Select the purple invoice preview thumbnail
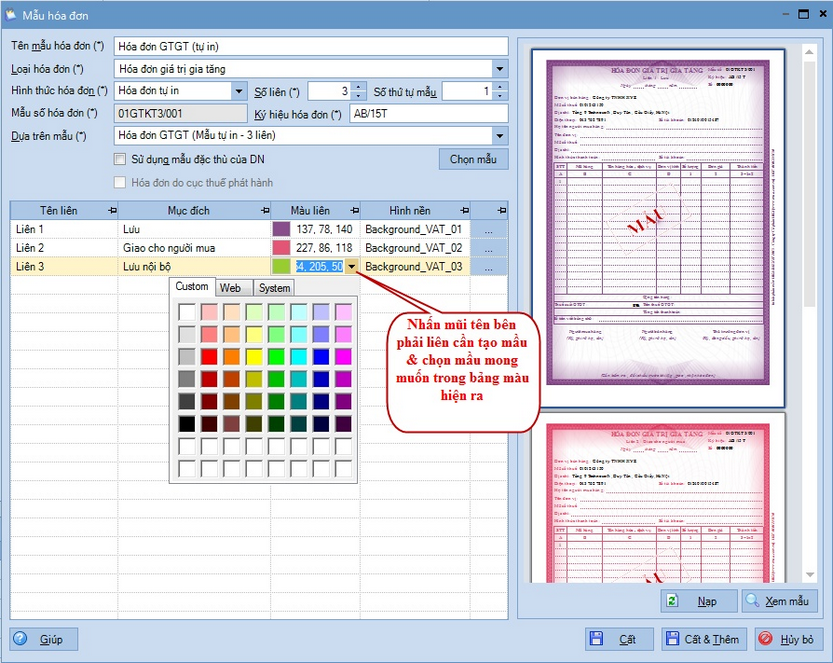The height and width of the screenshot is (663, 833). [x=658, y=228]
